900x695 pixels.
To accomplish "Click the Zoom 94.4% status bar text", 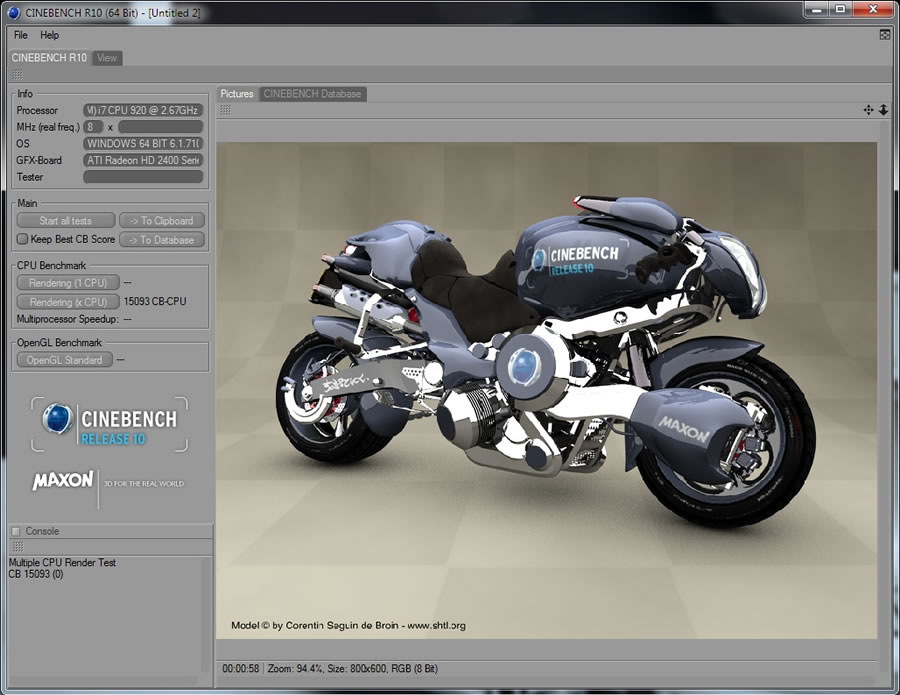I will click(296, 669).
